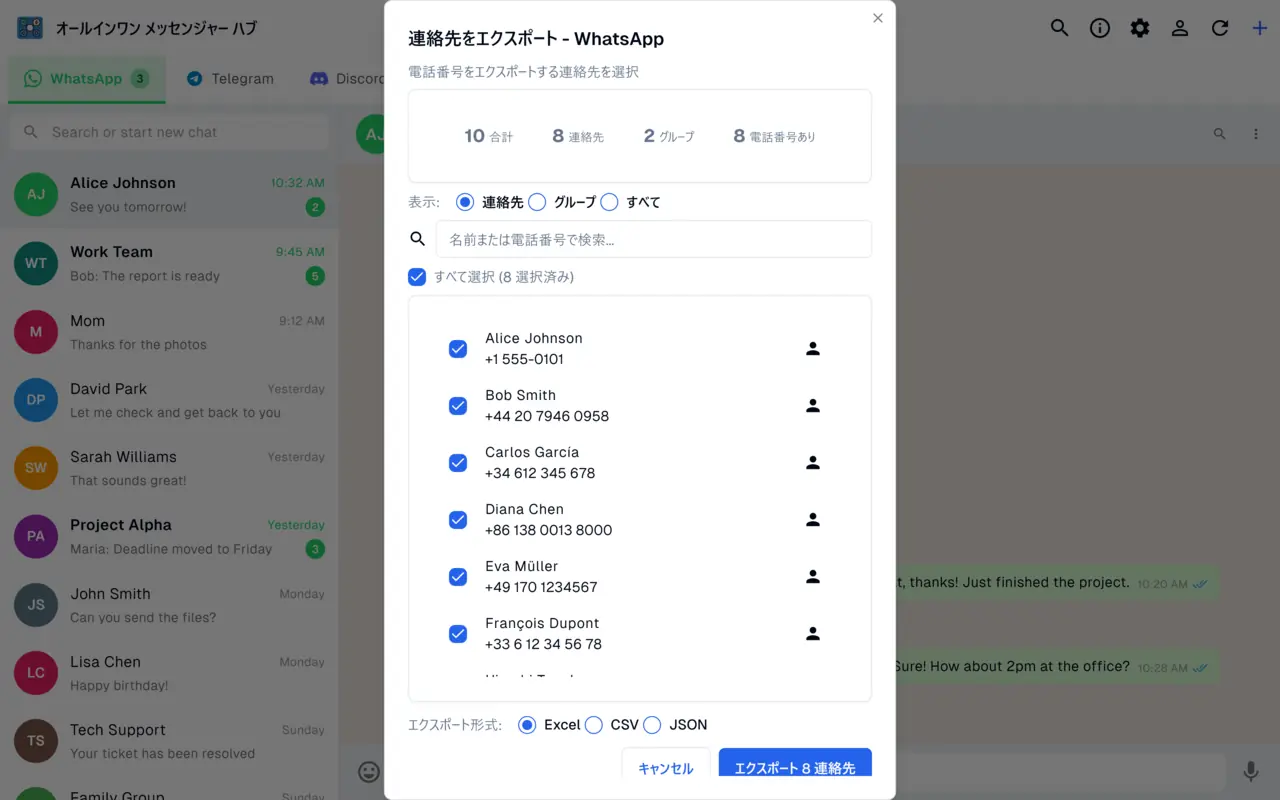Click the account profile icon
Viewport: 1280px width, 800px height.
click(x=1180, y=28)
